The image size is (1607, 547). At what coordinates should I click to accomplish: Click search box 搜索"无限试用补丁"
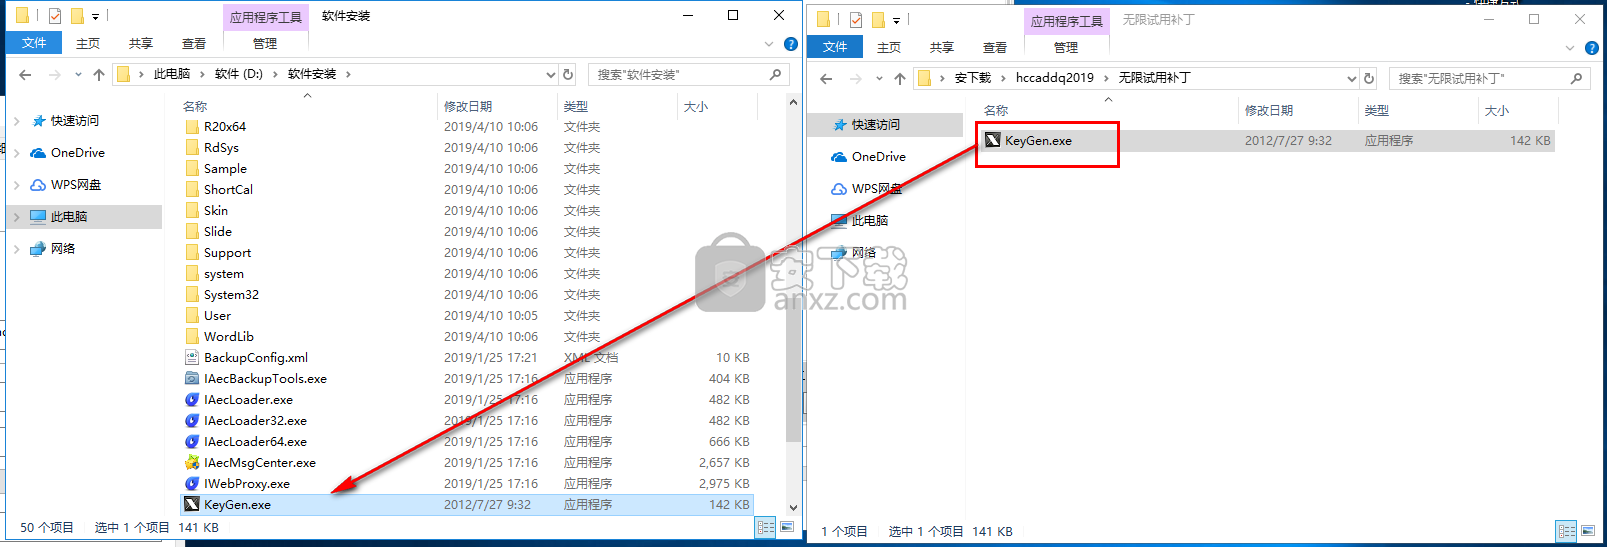coord(1490,78)
